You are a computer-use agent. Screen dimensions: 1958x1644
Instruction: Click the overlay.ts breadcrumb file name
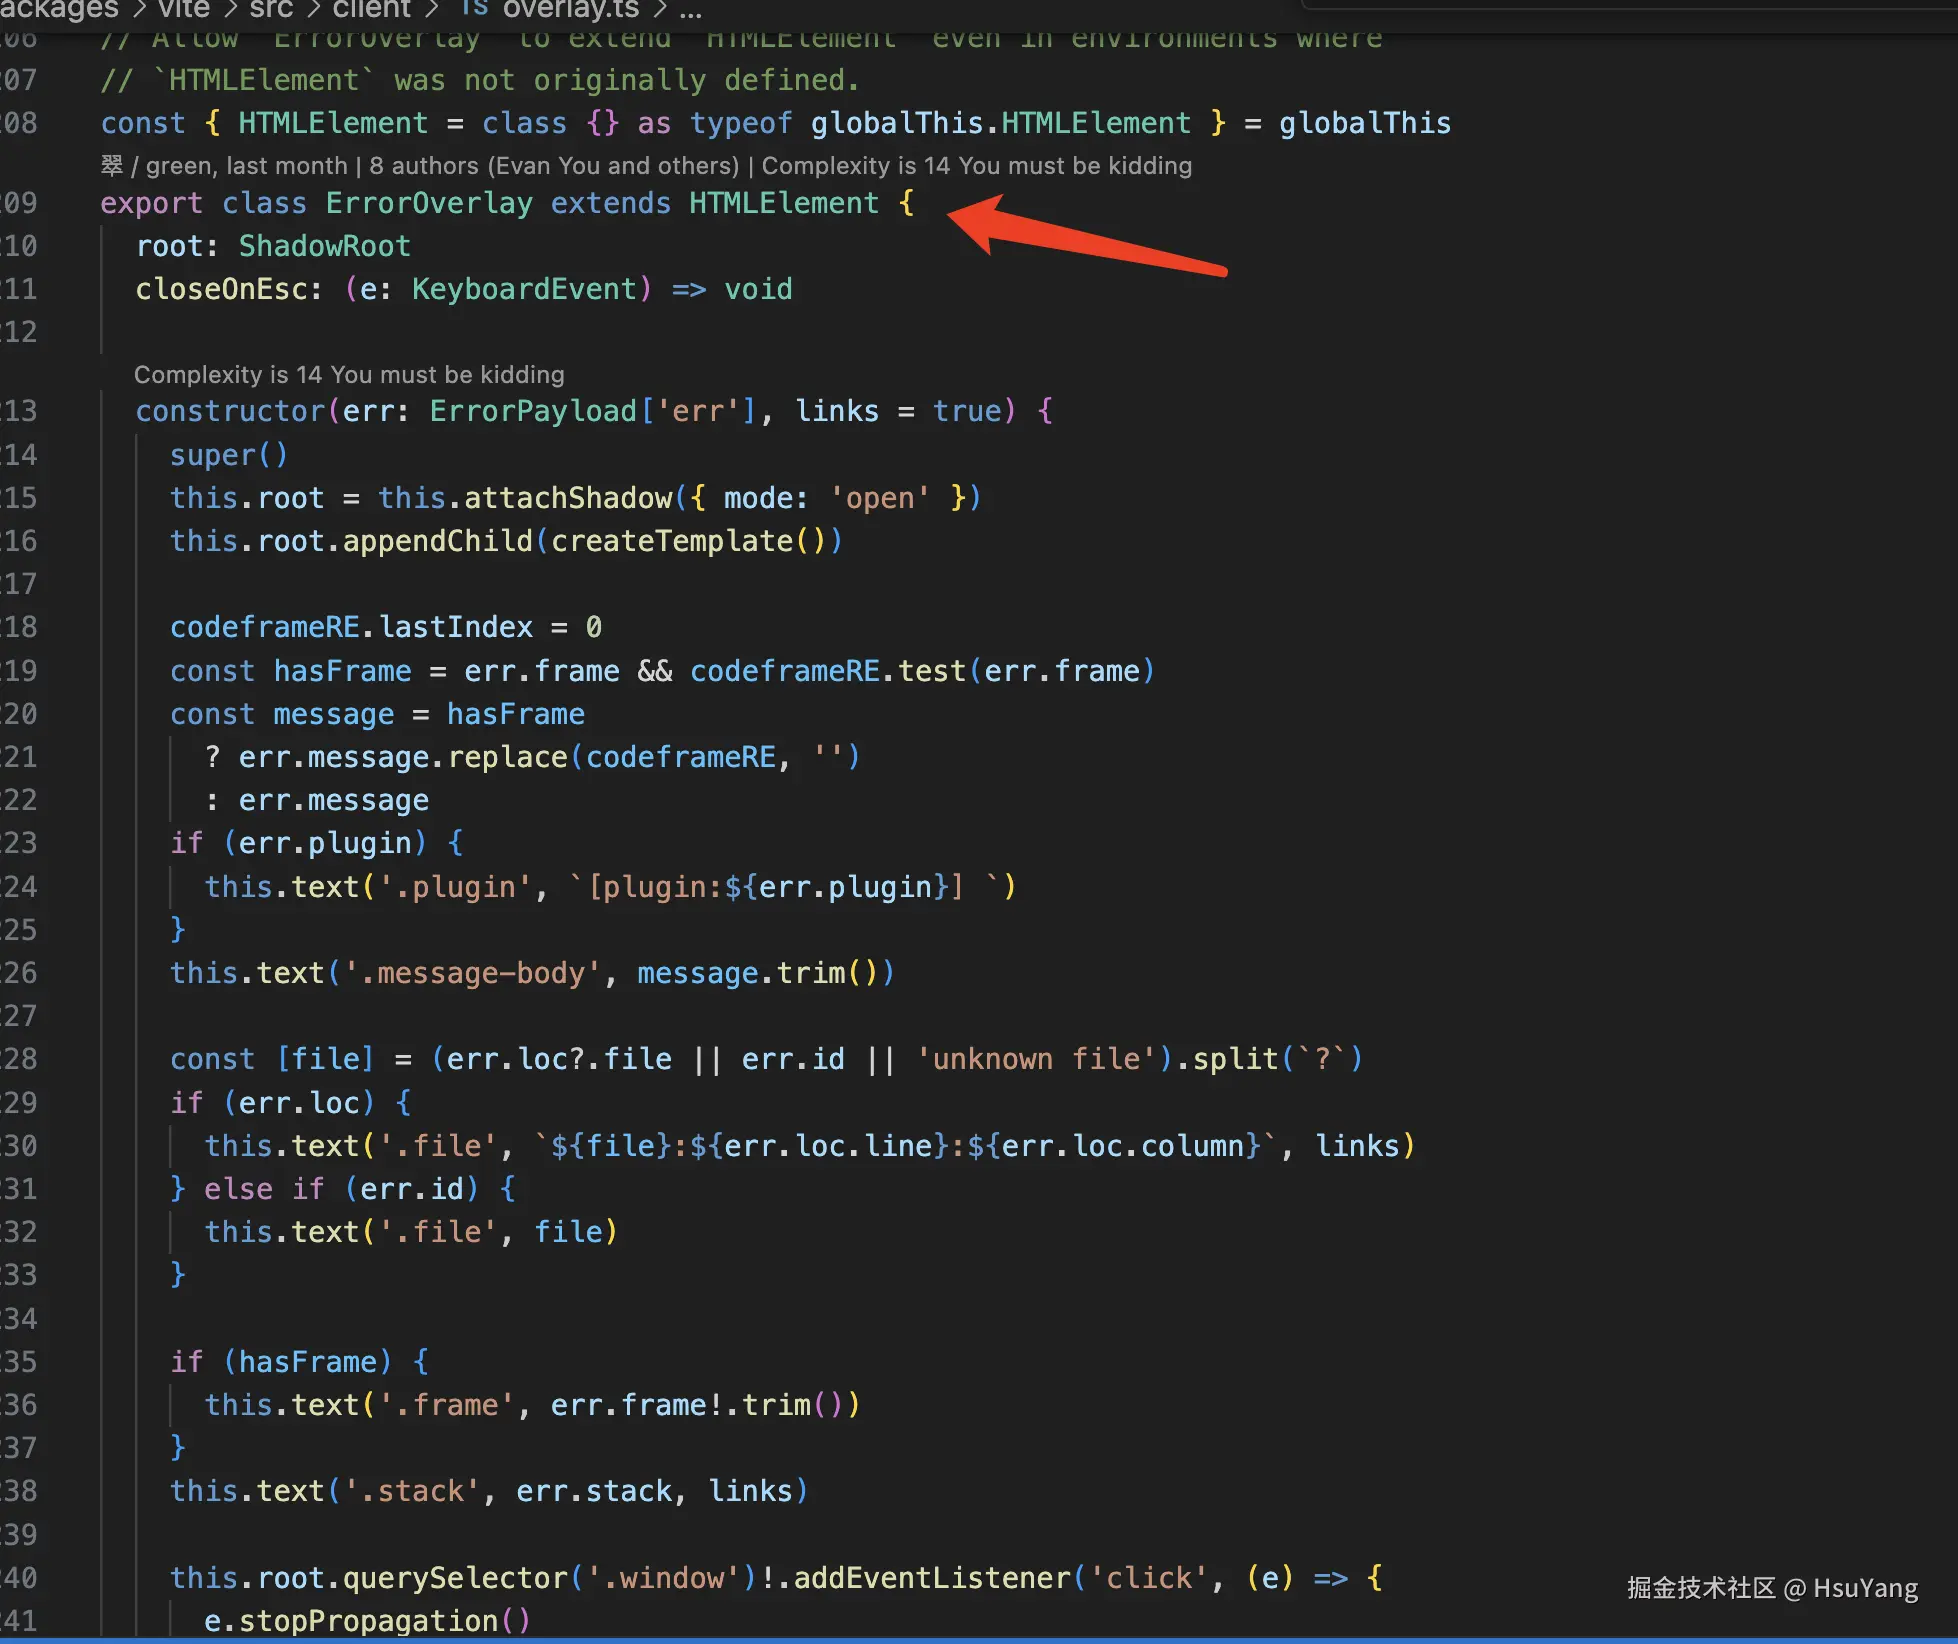coord(570,9)
